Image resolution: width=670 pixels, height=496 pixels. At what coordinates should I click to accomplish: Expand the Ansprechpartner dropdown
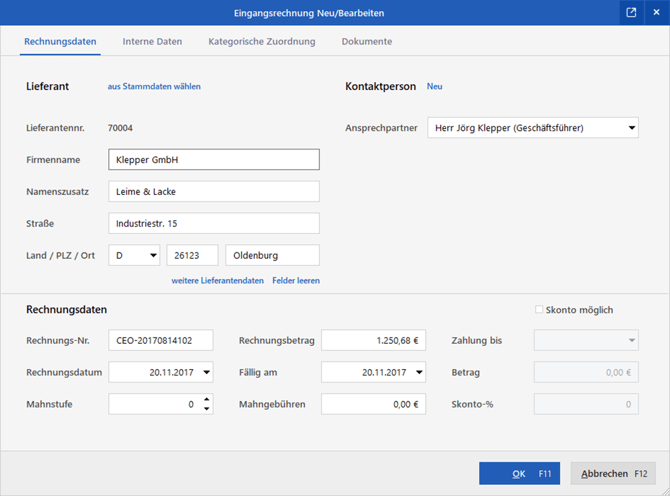pos(631,128)
